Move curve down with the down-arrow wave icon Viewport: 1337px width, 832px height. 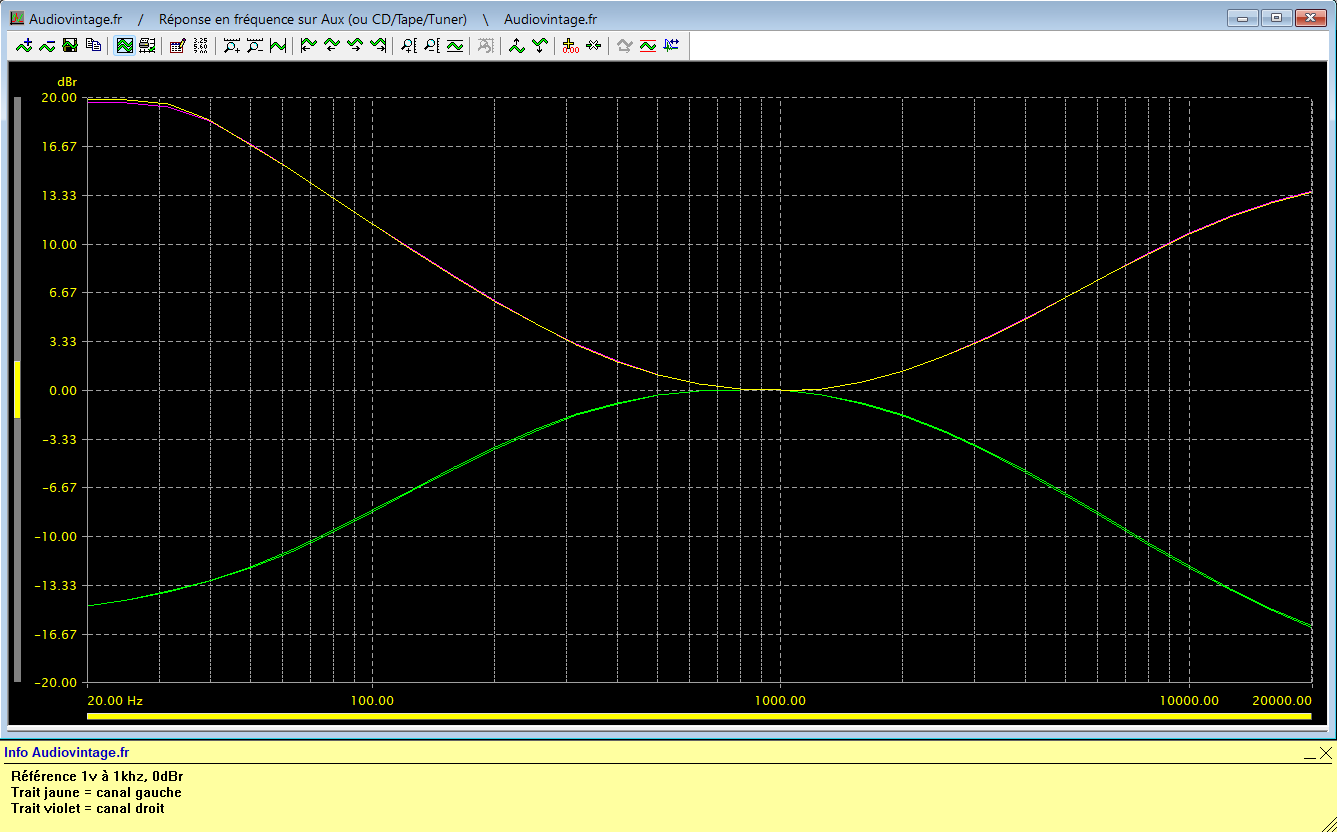click(x=539, y=45)
